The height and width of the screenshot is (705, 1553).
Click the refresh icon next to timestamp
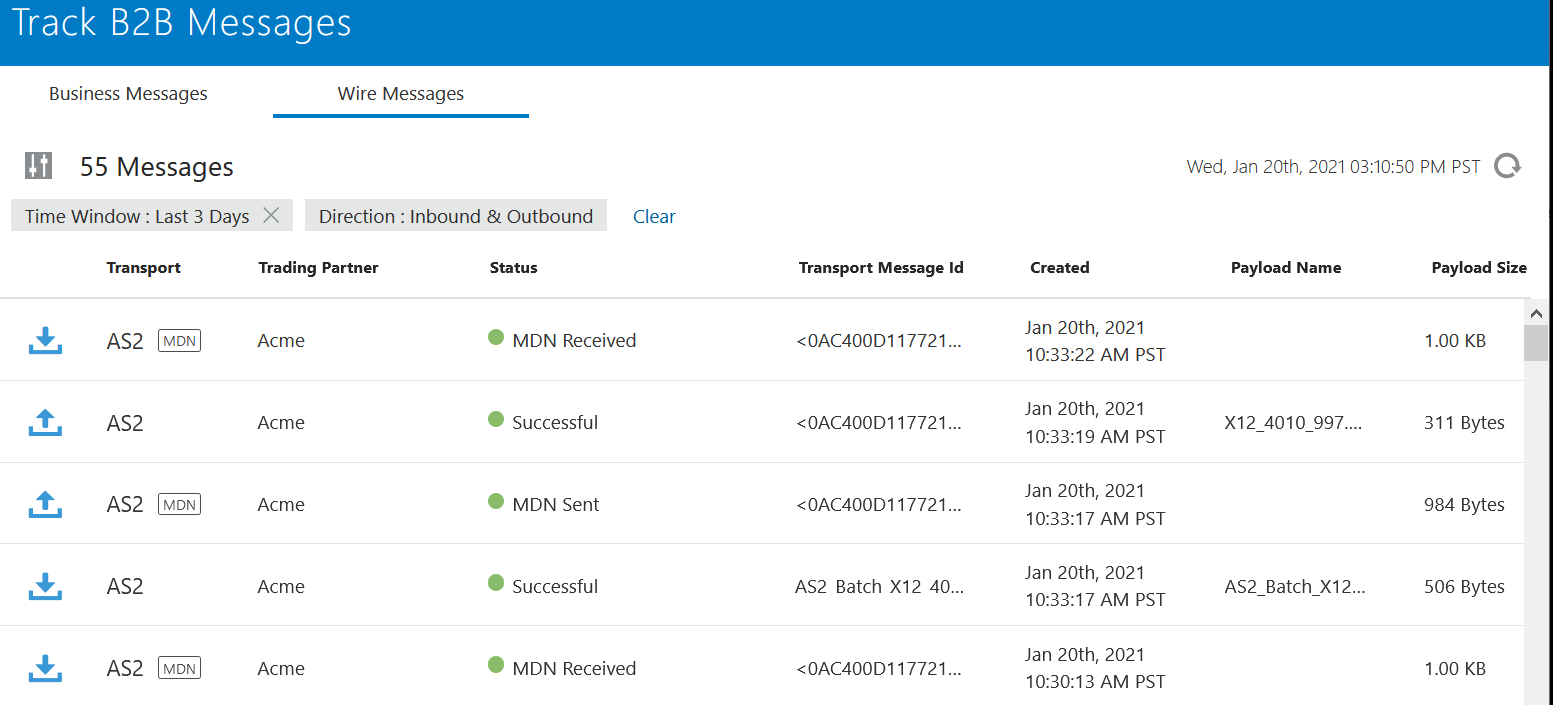click(1507, 166)
